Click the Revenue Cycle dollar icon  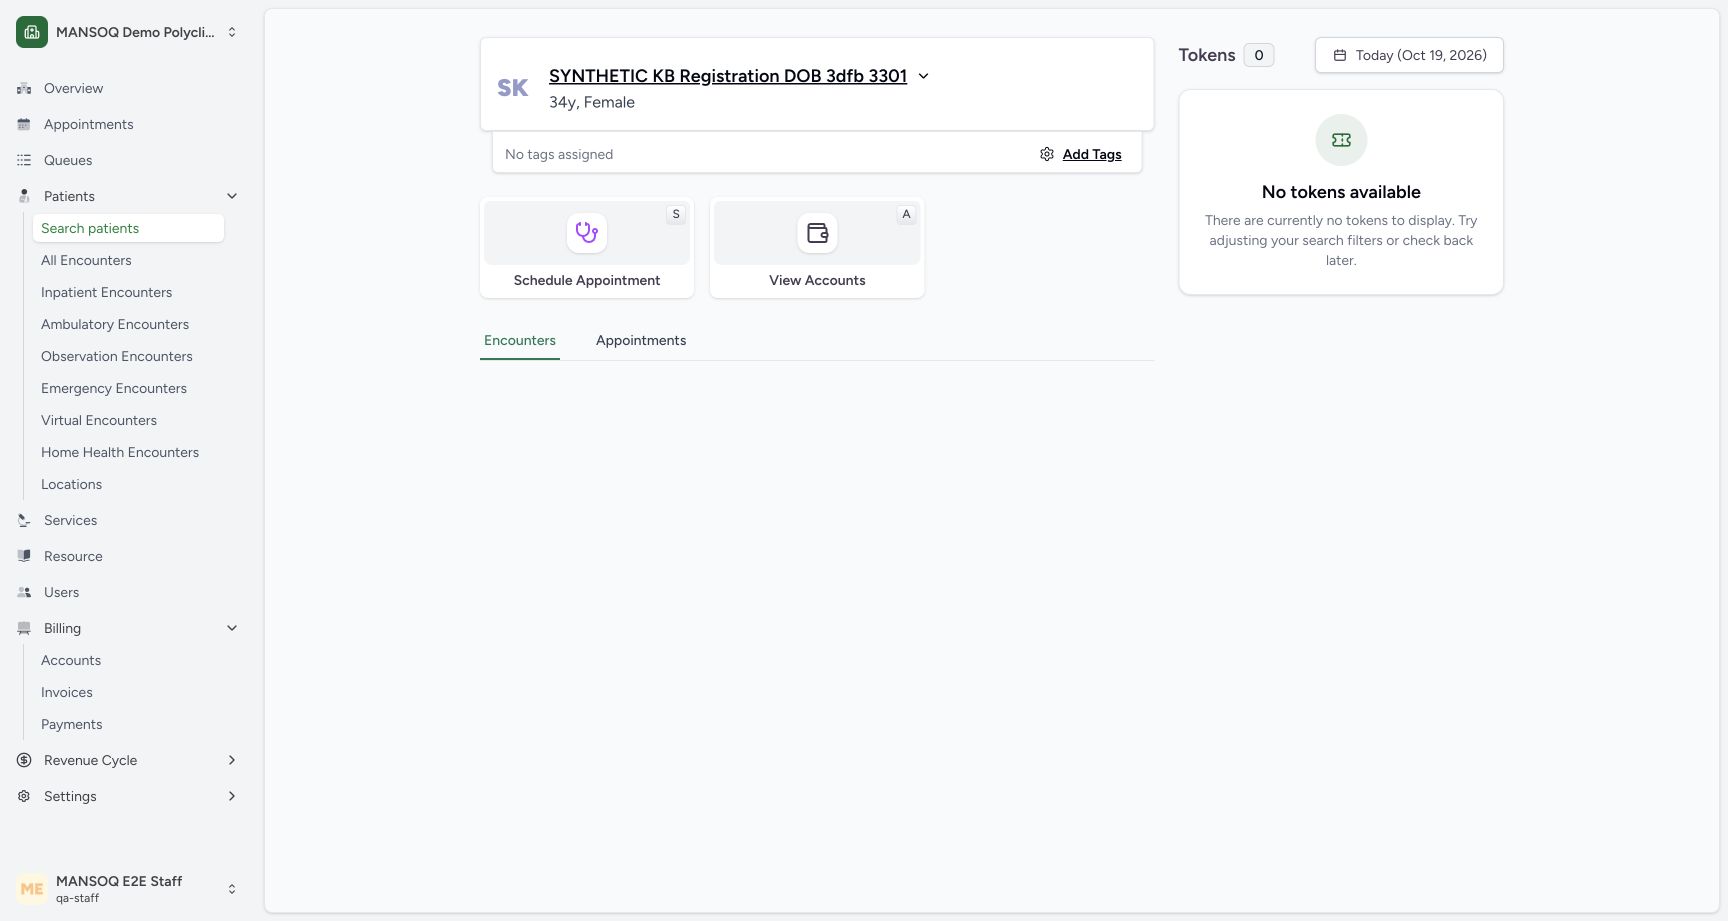(x=24, y=760)
